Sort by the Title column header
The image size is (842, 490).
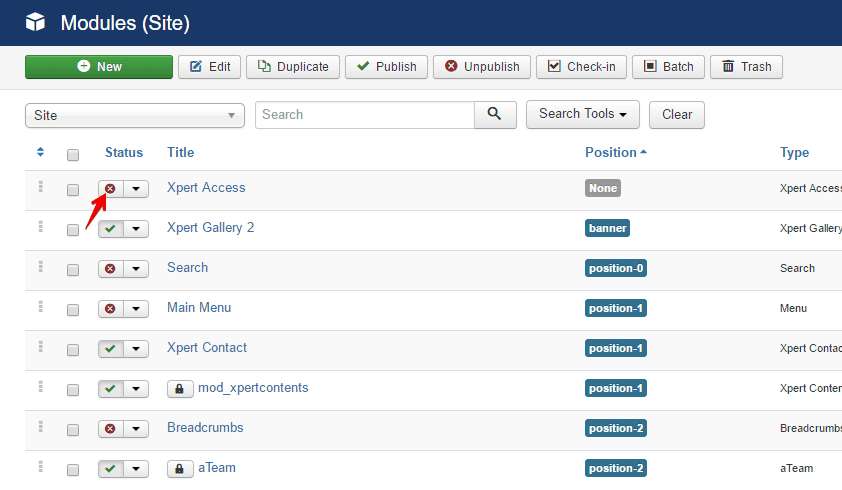click(180, 152)
